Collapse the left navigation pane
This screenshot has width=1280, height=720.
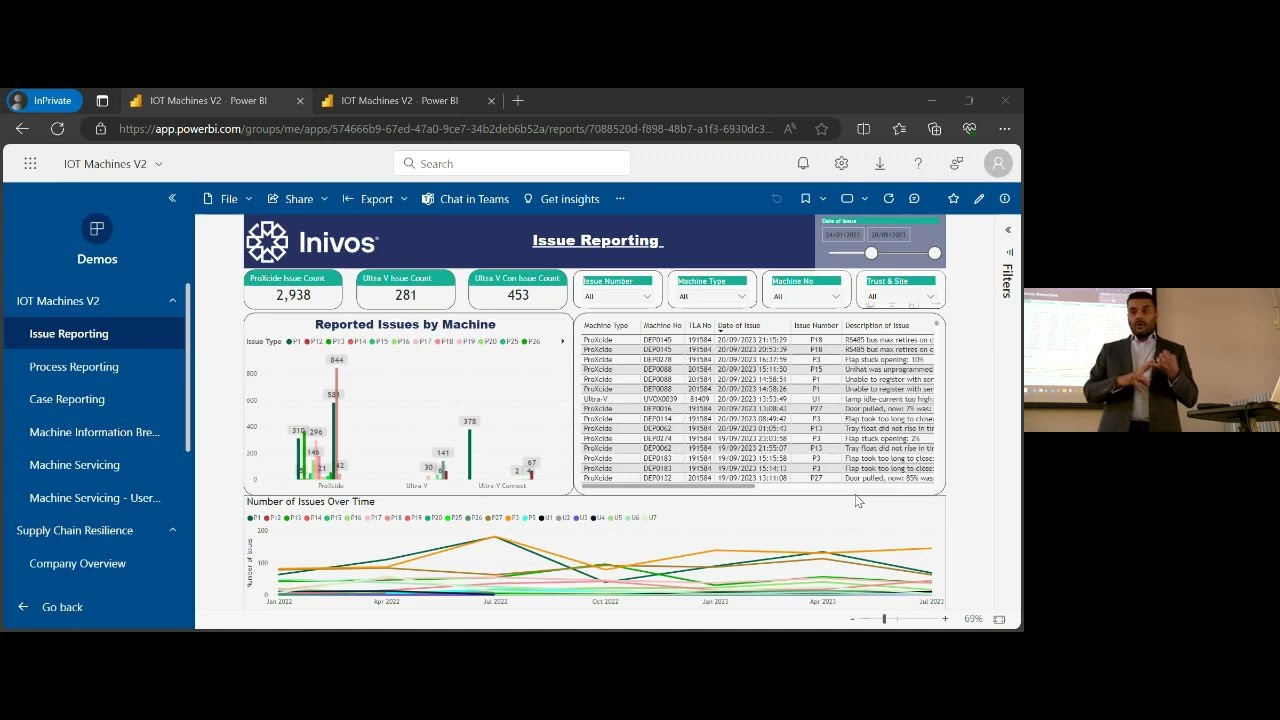(x=172, y=199)
